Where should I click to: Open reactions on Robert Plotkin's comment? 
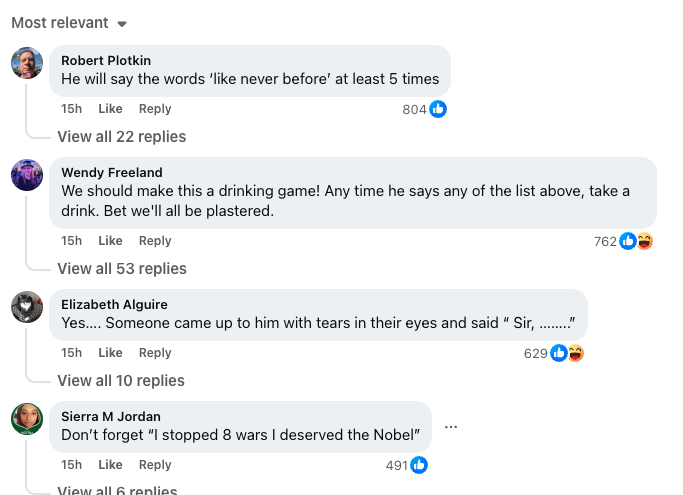[x=425, y=109]
